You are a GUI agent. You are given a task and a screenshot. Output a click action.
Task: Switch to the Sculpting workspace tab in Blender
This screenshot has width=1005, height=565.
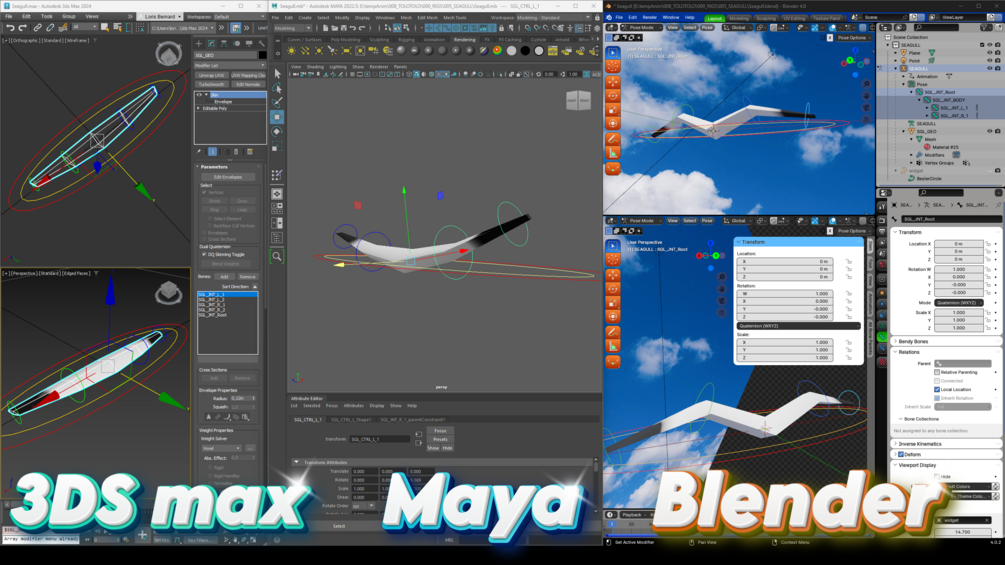coord(766,19)
